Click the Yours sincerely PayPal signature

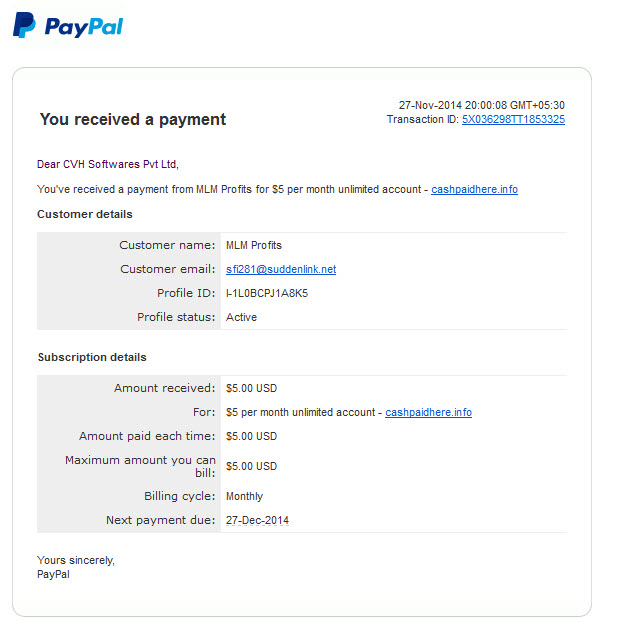pyautogui.click(x=76, y=567)
